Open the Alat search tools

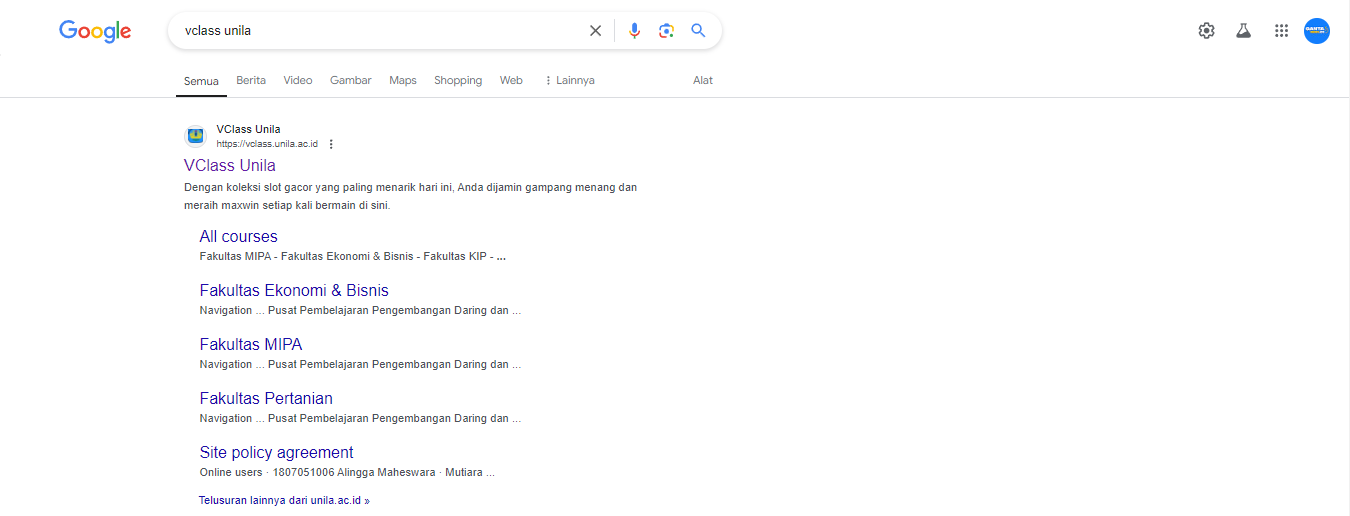(x=703, y=80)
